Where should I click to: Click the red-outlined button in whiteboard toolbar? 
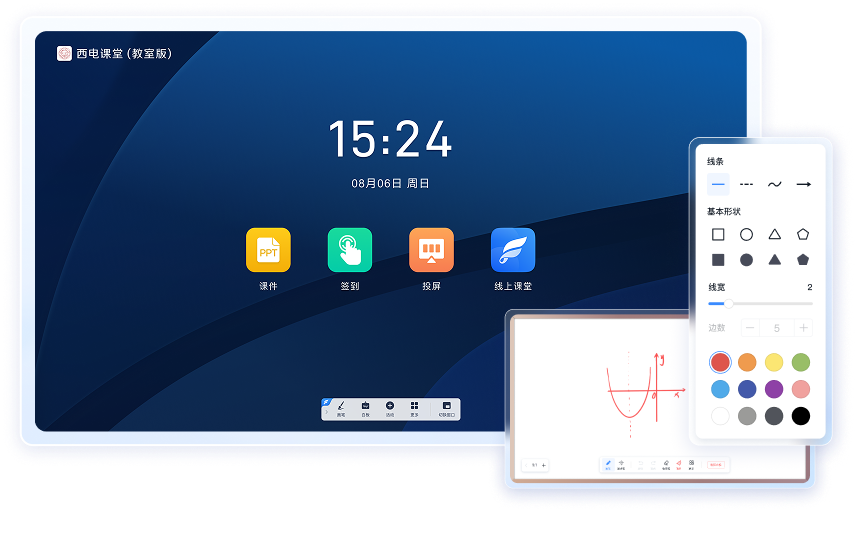[x=715, y=464]
